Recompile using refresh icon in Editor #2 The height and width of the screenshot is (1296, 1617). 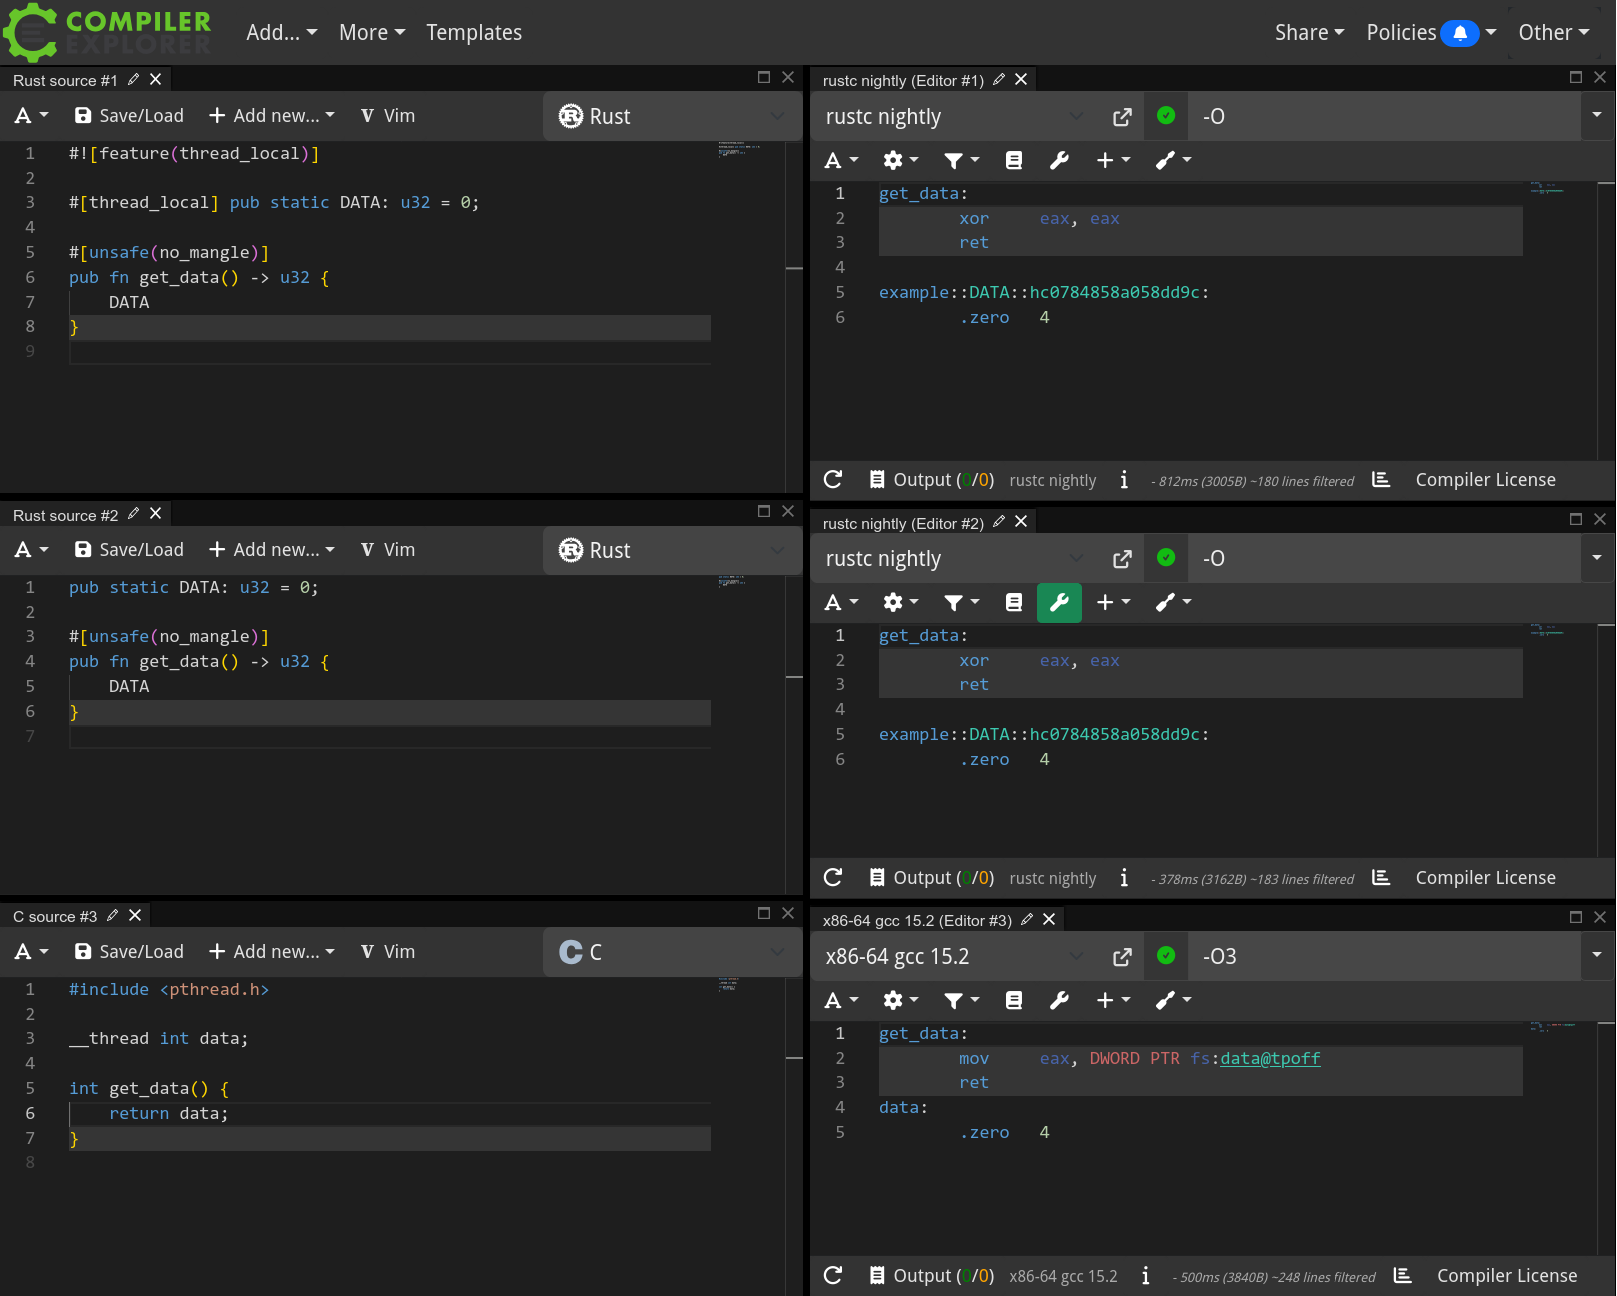[x=833, y=878]
